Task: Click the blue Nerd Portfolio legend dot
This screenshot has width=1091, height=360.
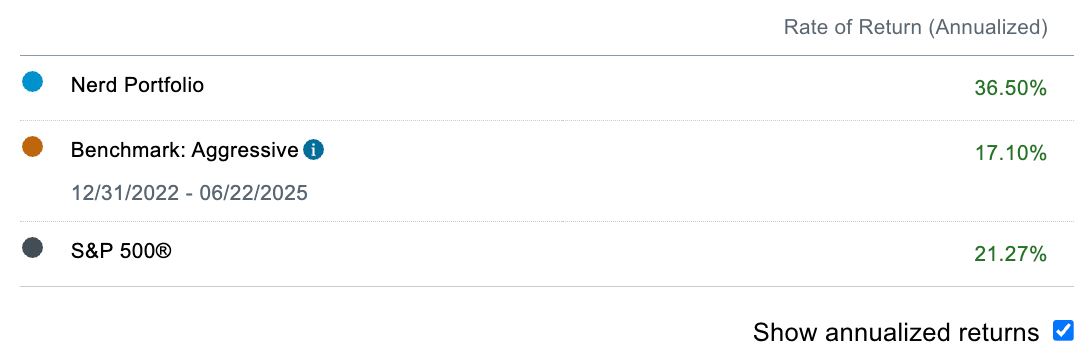Action: [x=32, y=83]
